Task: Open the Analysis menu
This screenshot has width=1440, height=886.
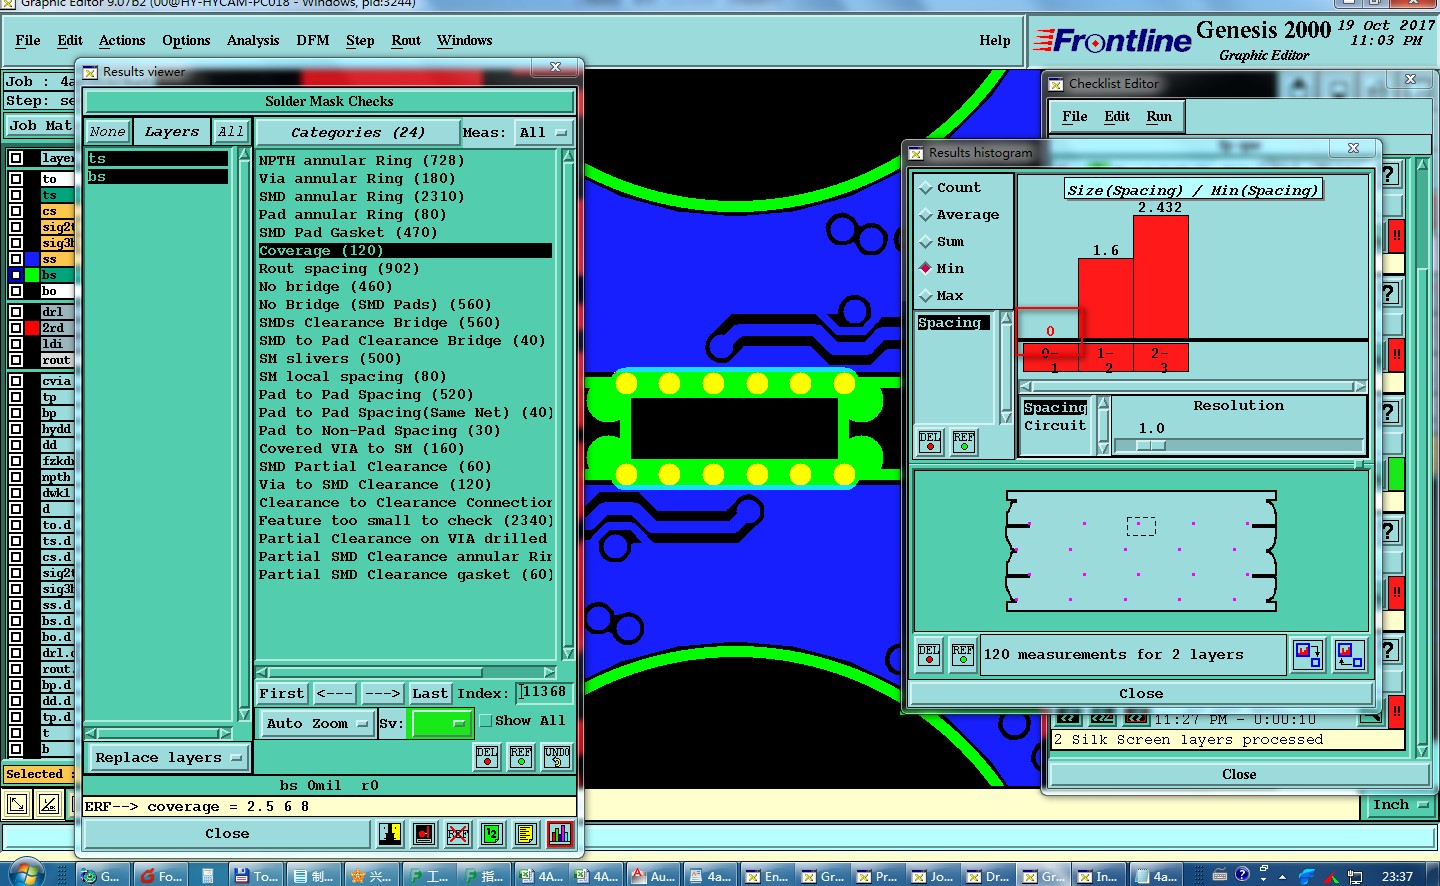Action: (253, 40)
